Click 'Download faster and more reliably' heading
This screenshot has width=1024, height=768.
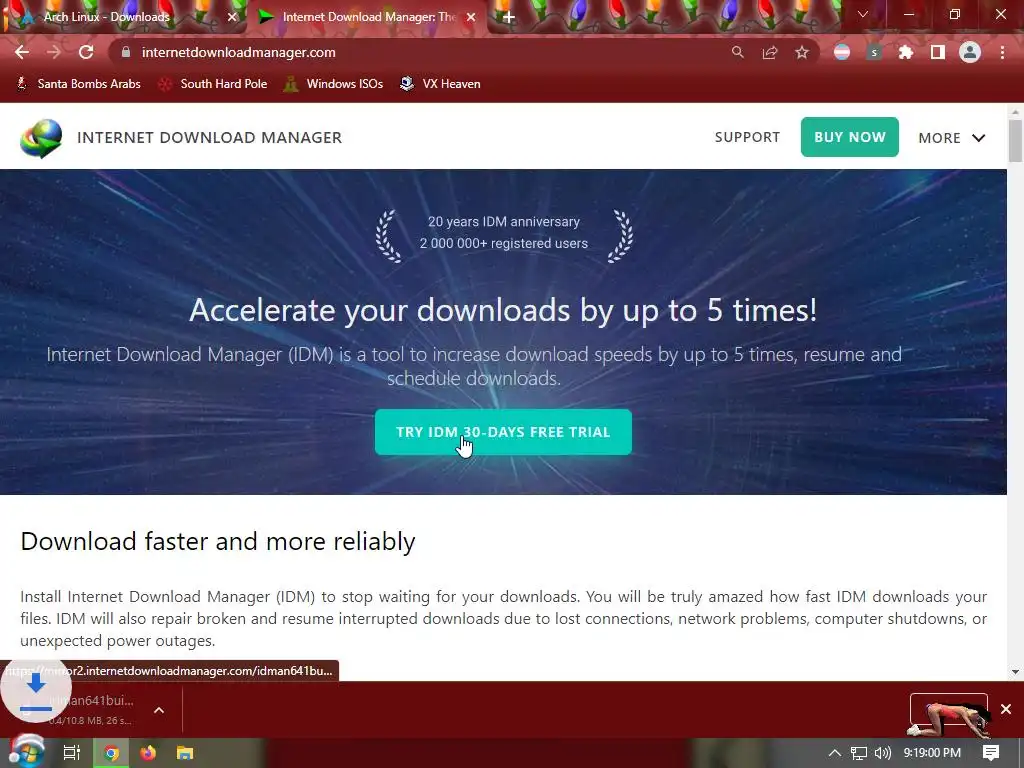click(218, 541)
